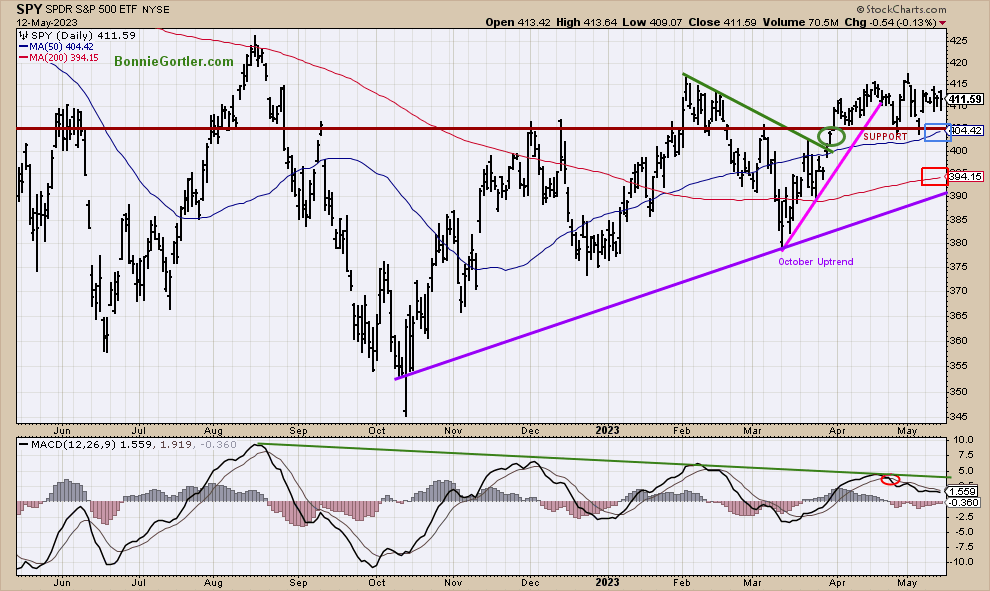Select the 350 price axis label
This screenshot has width=990, height=591.
pos(958,391)
